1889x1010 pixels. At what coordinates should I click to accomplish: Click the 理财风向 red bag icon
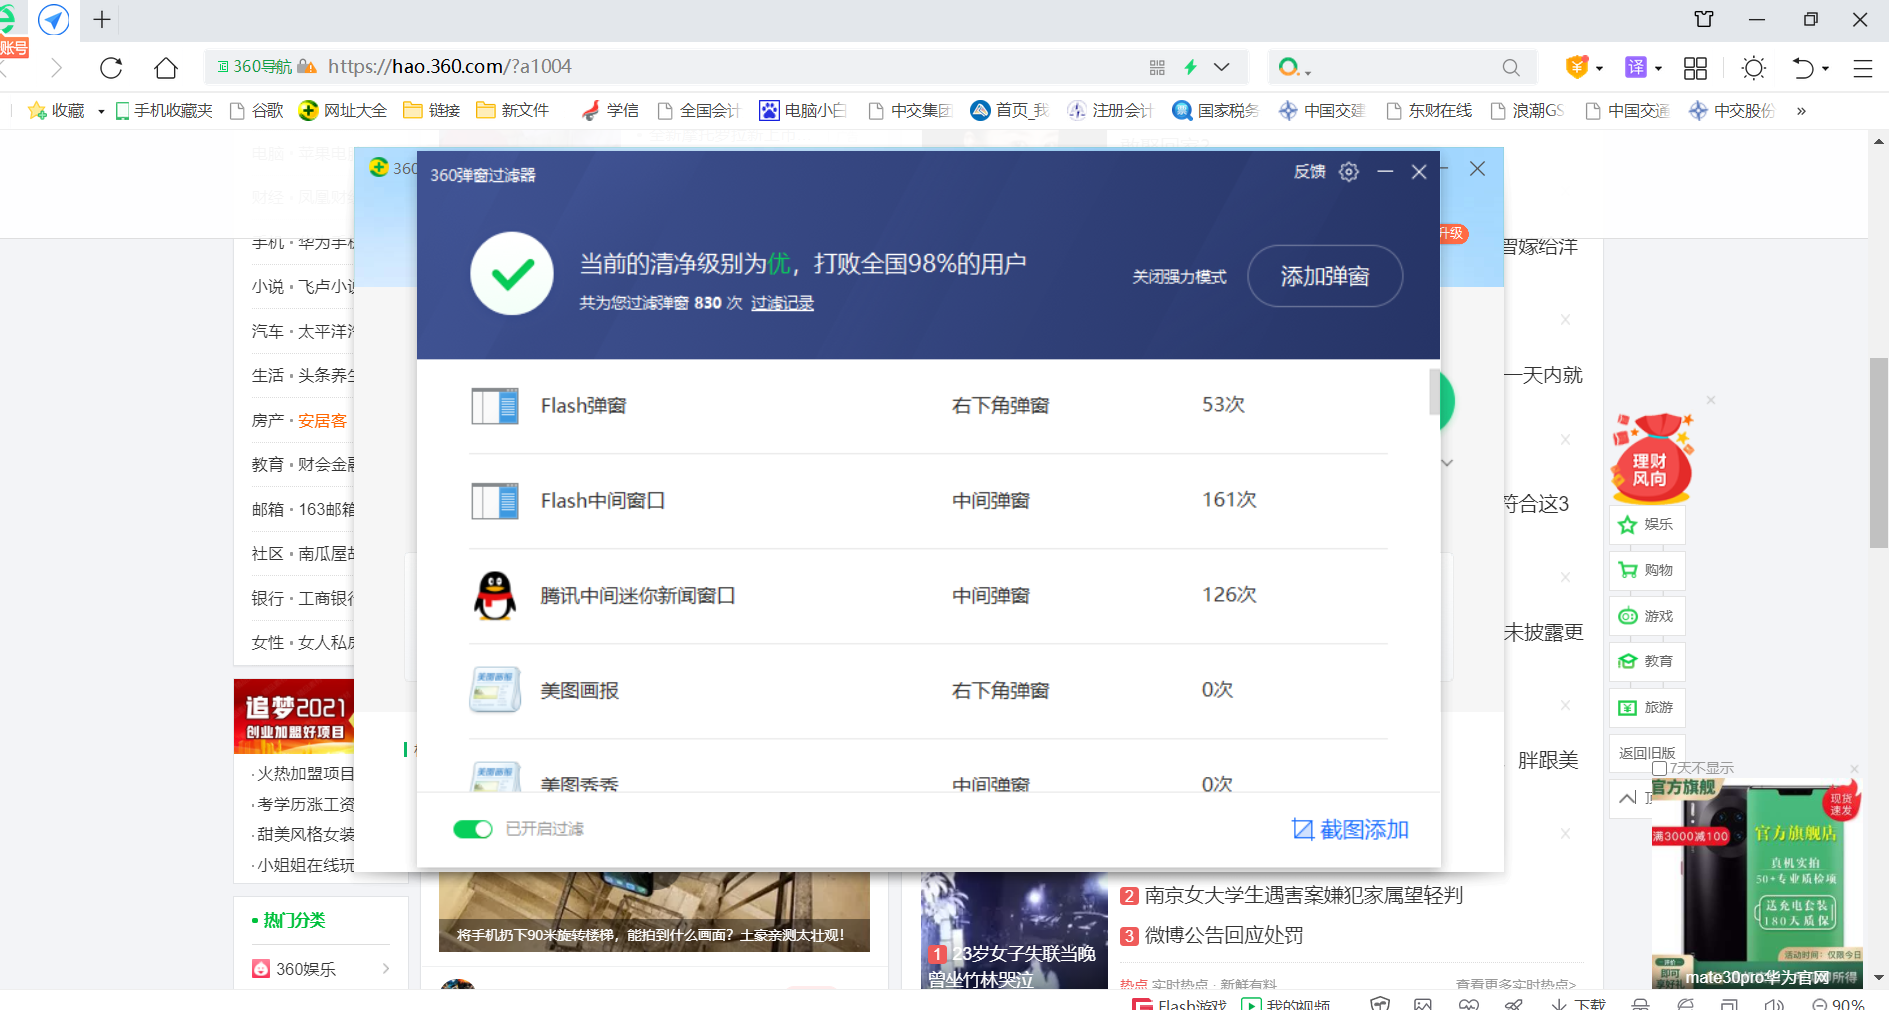point(1651,458)
